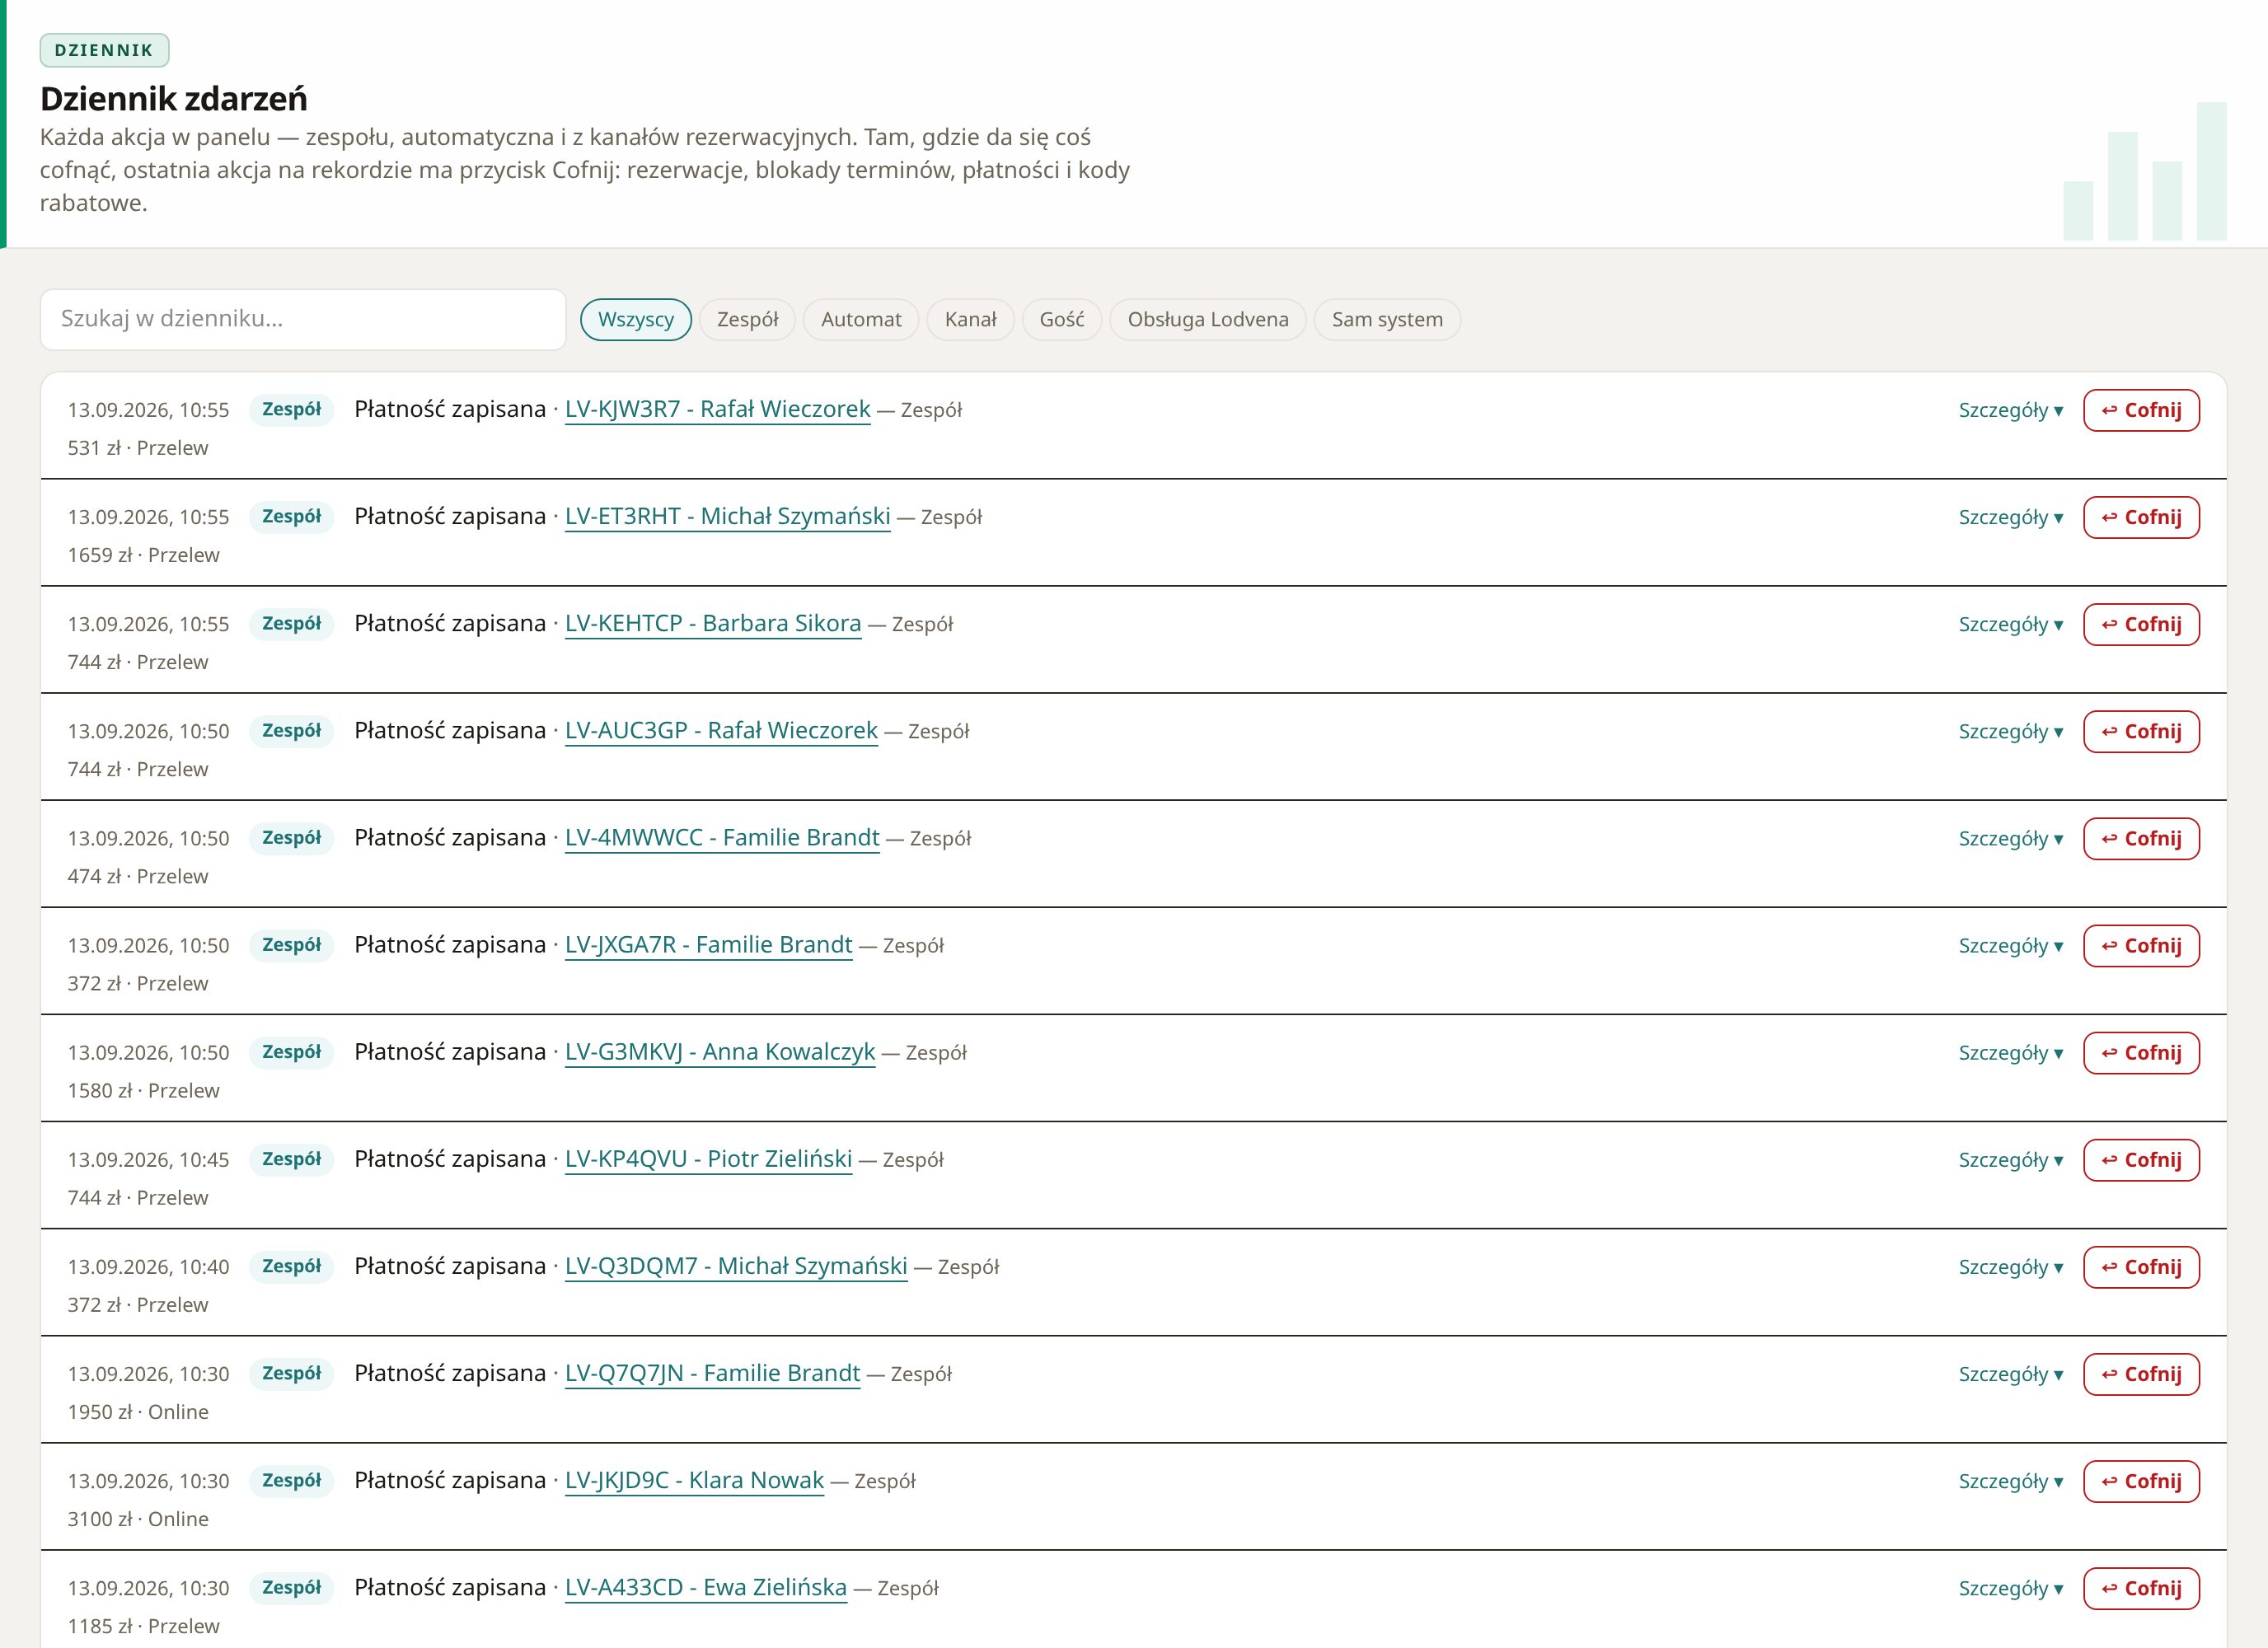This screenshot has width=2268, height=1648.
Task: Open reservation LV-Q7Q7JN - Familie Brandt
Action: point(712,1372)
